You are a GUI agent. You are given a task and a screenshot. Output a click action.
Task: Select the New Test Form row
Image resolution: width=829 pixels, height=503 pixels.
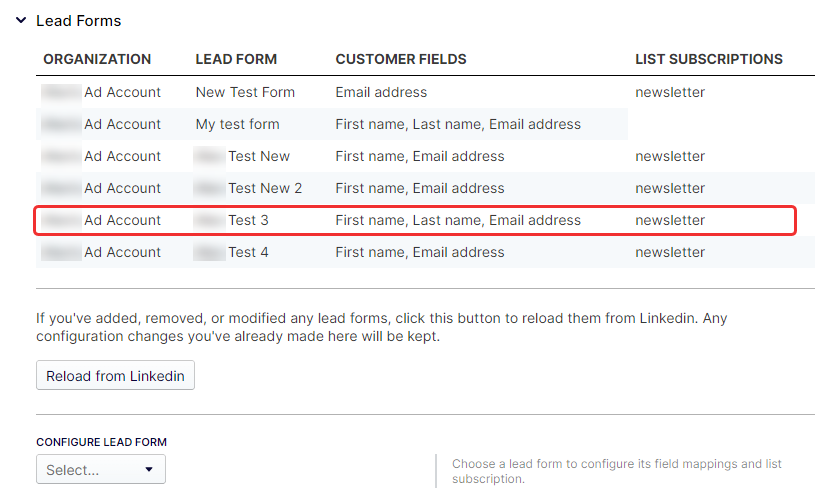(245, 92)
